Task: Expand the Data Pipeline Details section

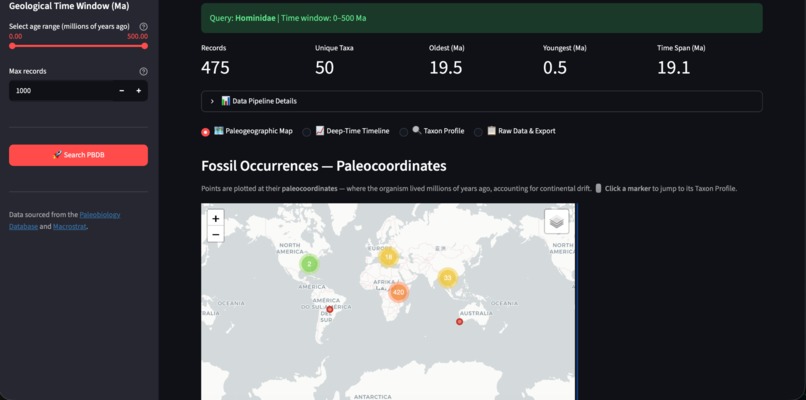Action: 482,101
